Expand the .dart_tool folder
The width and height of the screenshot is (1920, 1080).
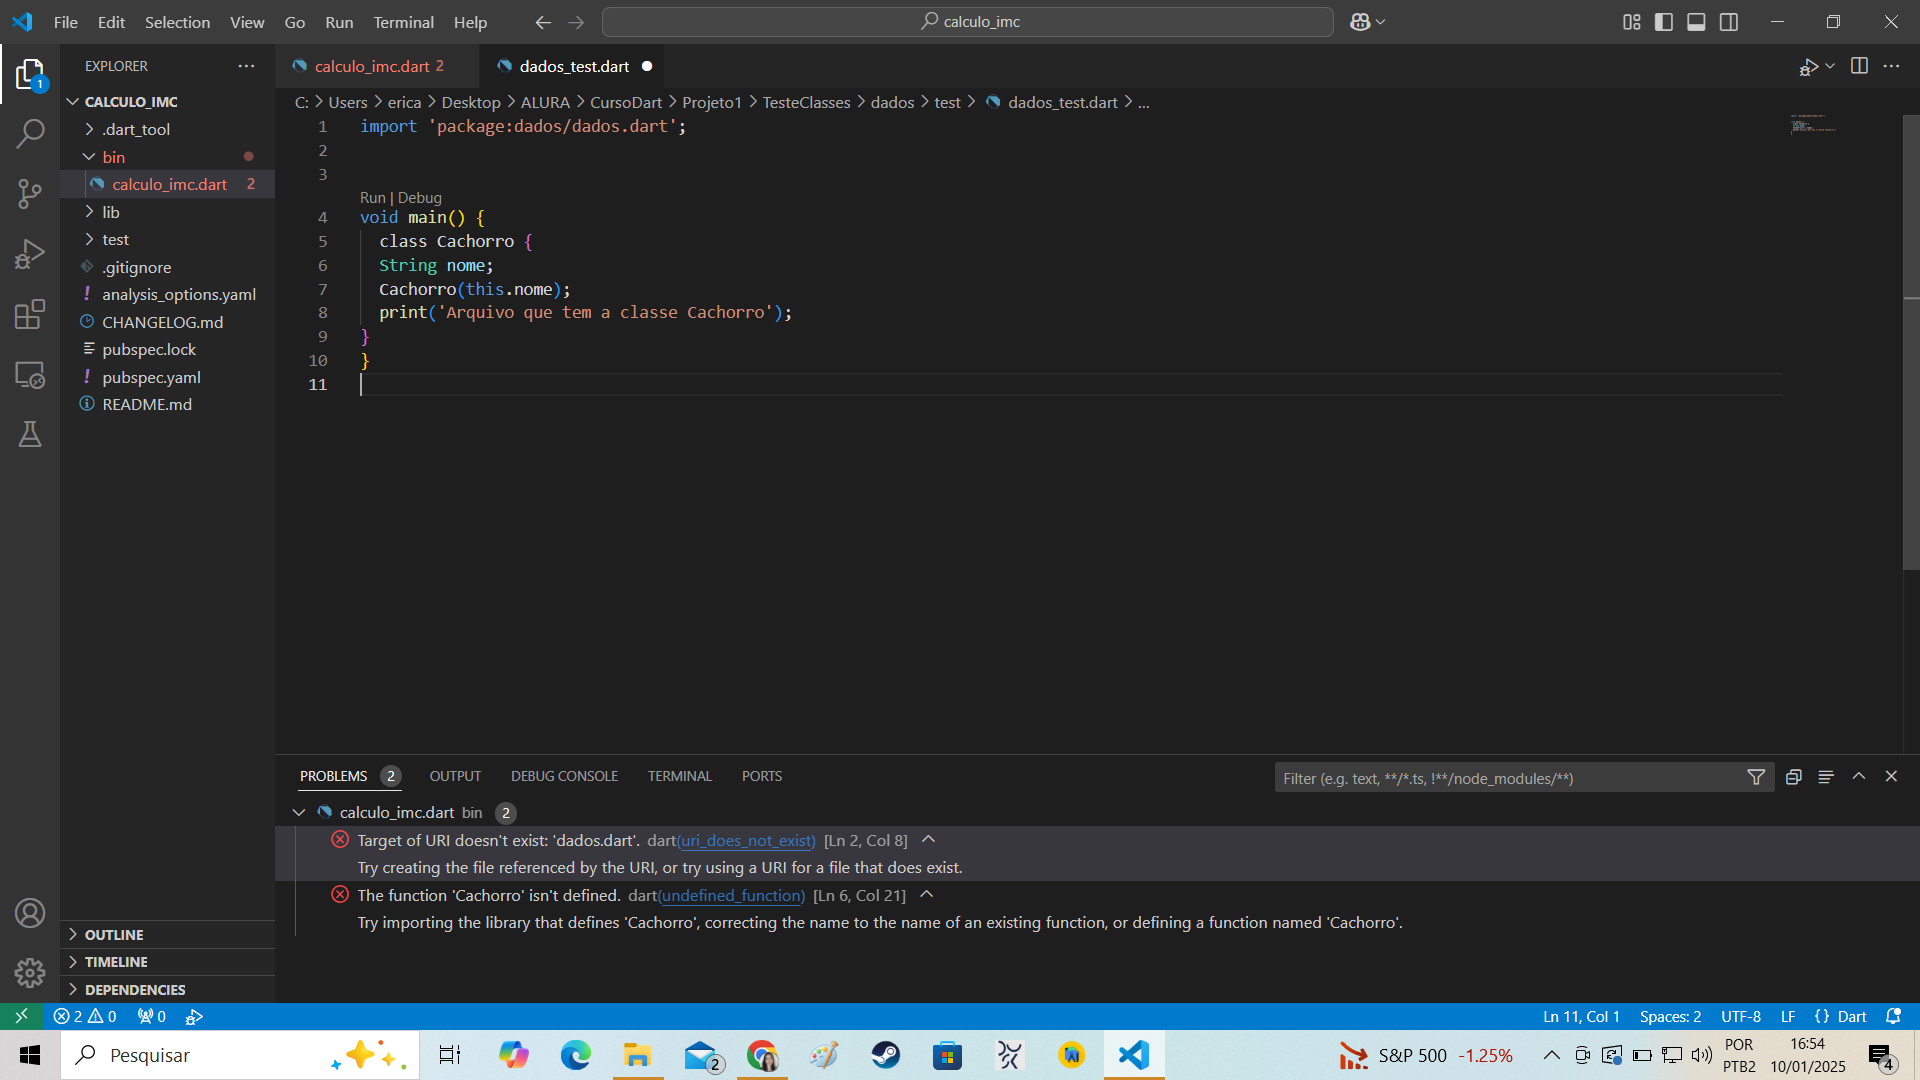click(90, 129)
